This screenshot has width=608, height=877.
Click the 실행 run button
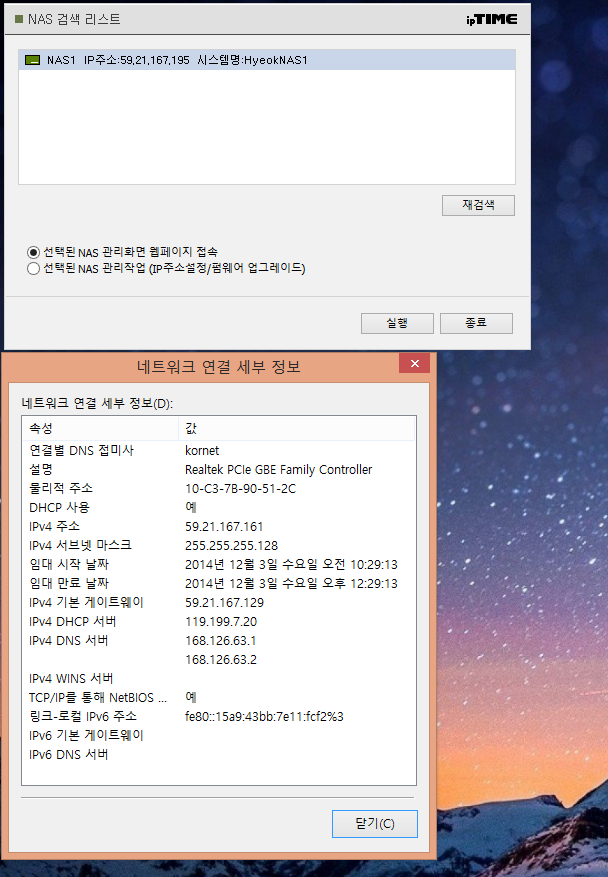tap(397, 323)
